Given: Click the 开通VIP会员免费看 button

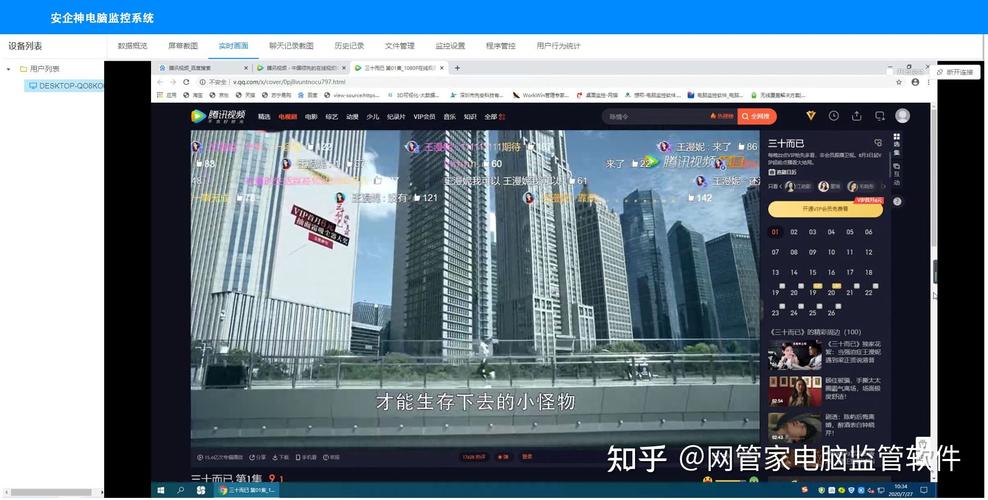Looking at the screenshot, I should (825, 209).
